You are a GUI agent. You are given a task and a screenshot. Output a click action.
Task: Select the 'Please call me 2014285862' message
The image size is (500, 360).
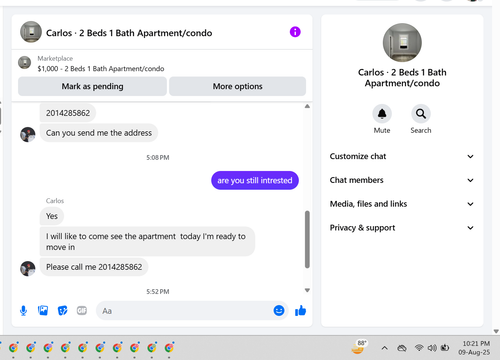click(x=94, y=267)
